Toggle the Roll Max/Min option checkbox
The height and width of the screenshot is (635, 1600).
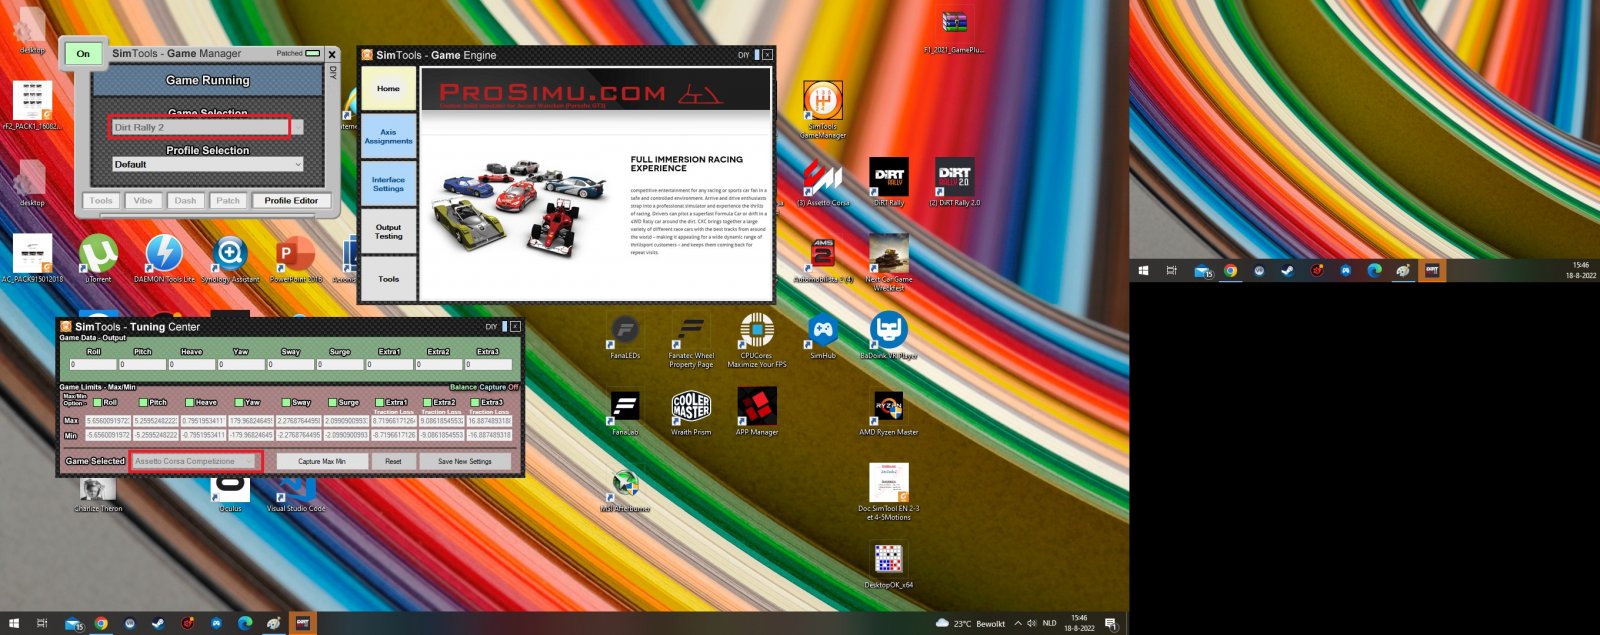pyautogui.click(x=98, y=402)
